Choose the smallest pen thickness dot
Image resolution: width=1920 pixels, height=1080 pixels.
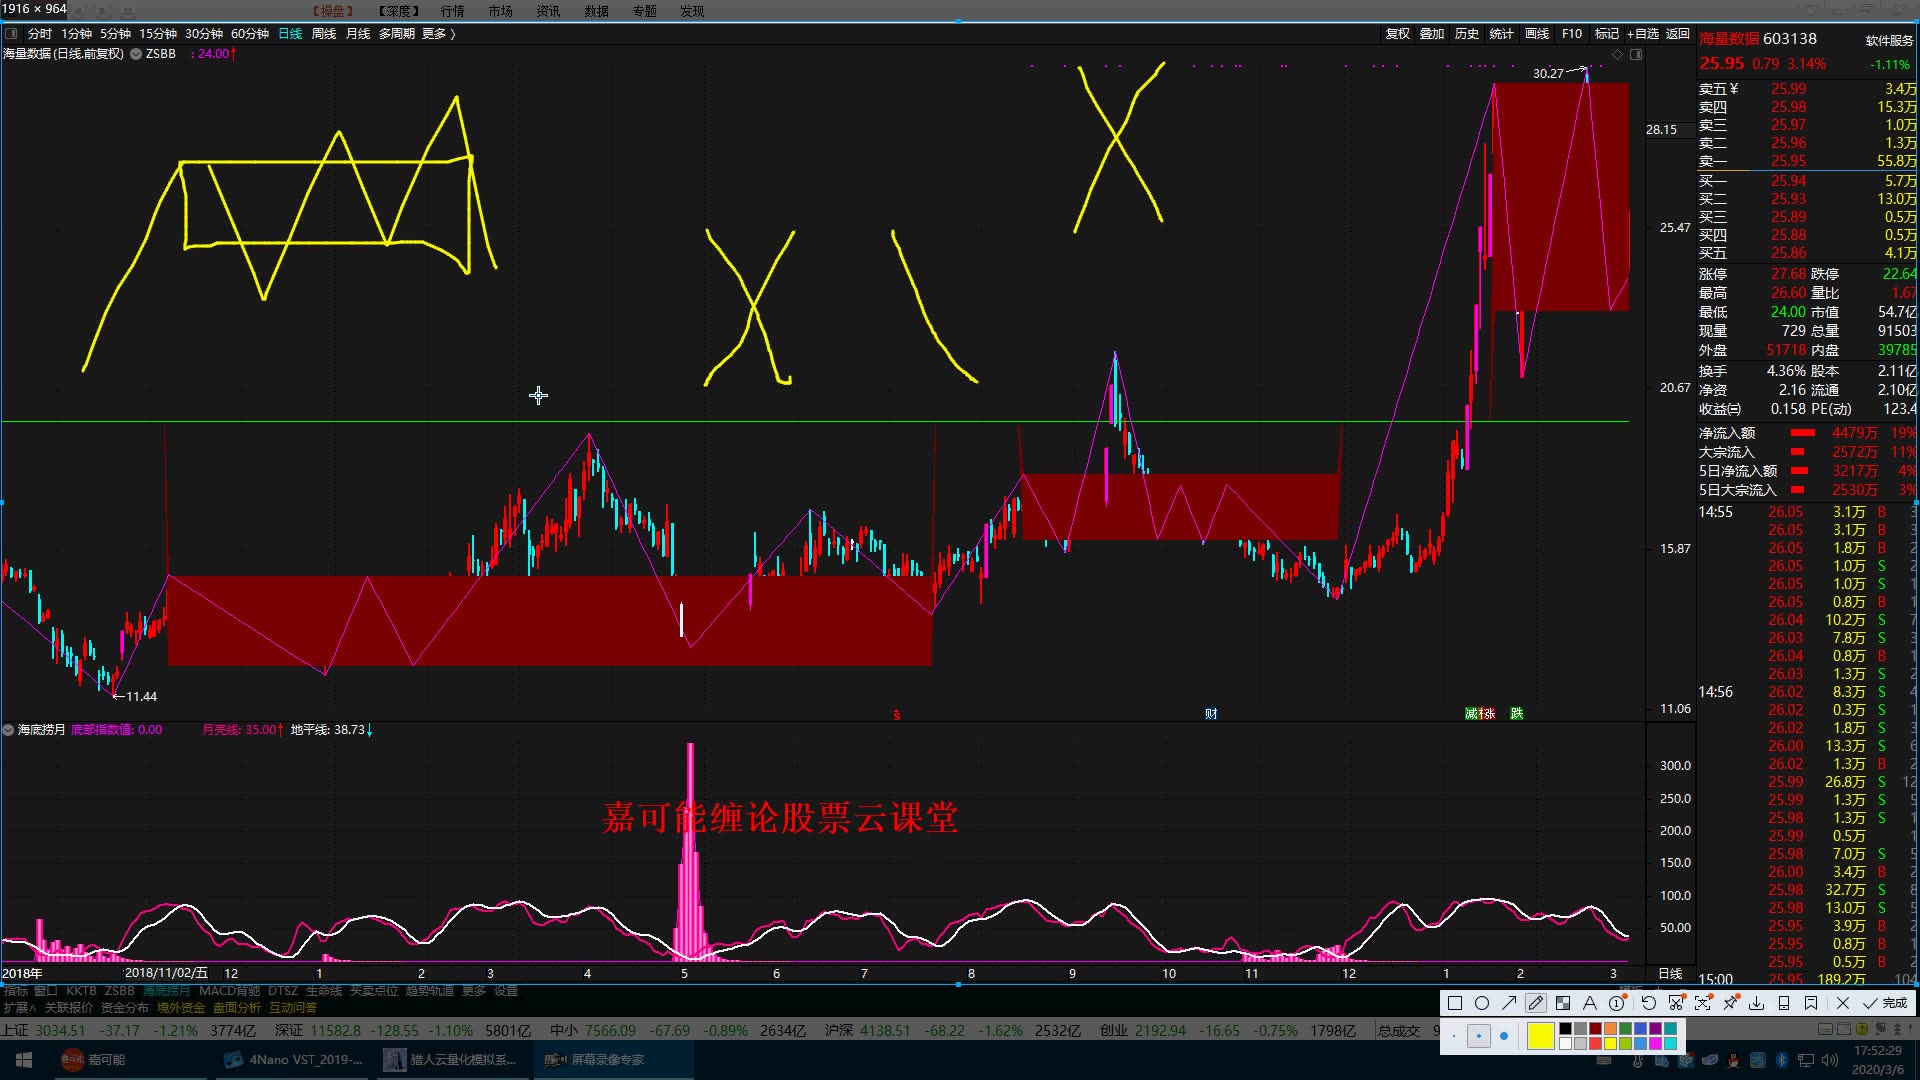(x=1454, y=1036)
